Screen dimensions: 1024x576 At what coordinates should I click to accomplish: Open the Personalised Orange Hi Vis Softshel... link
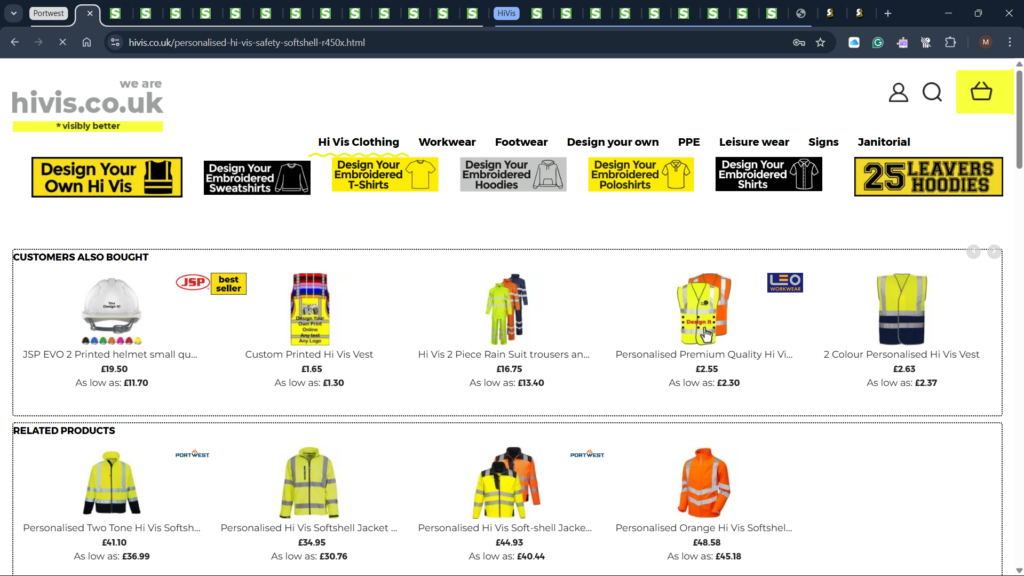[704, 528]
